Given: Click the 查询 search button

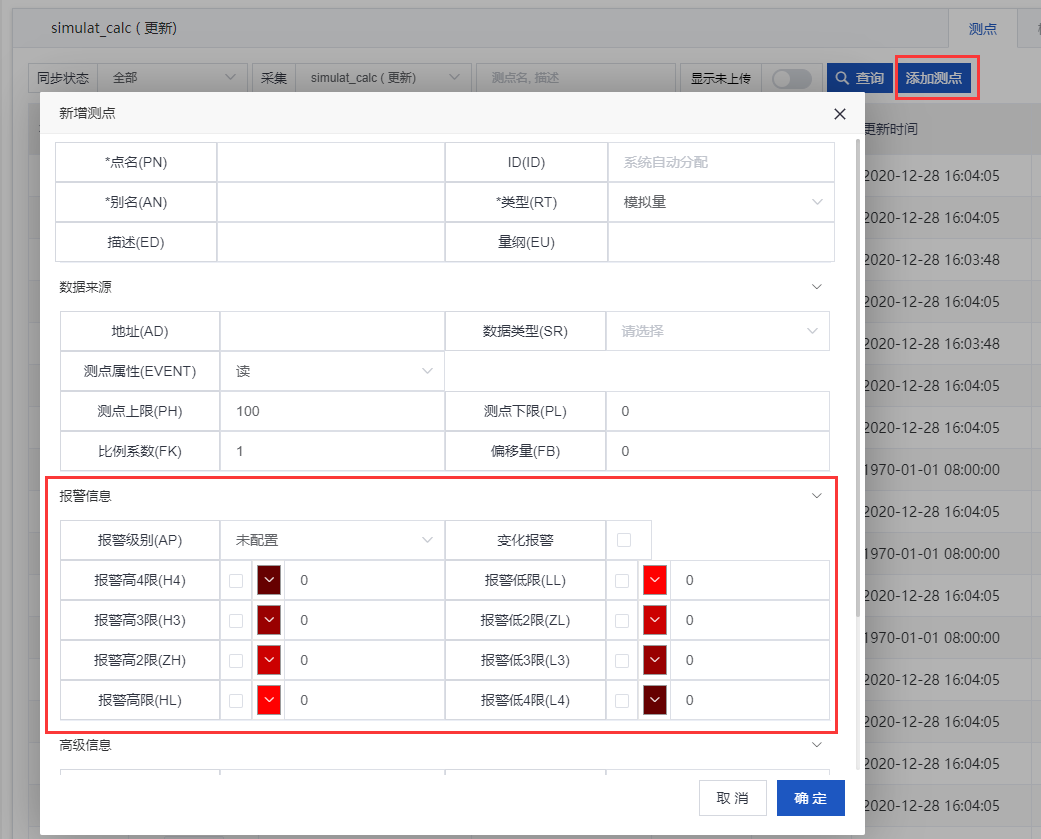Looking at the screenshot, I should click(859, 78).
